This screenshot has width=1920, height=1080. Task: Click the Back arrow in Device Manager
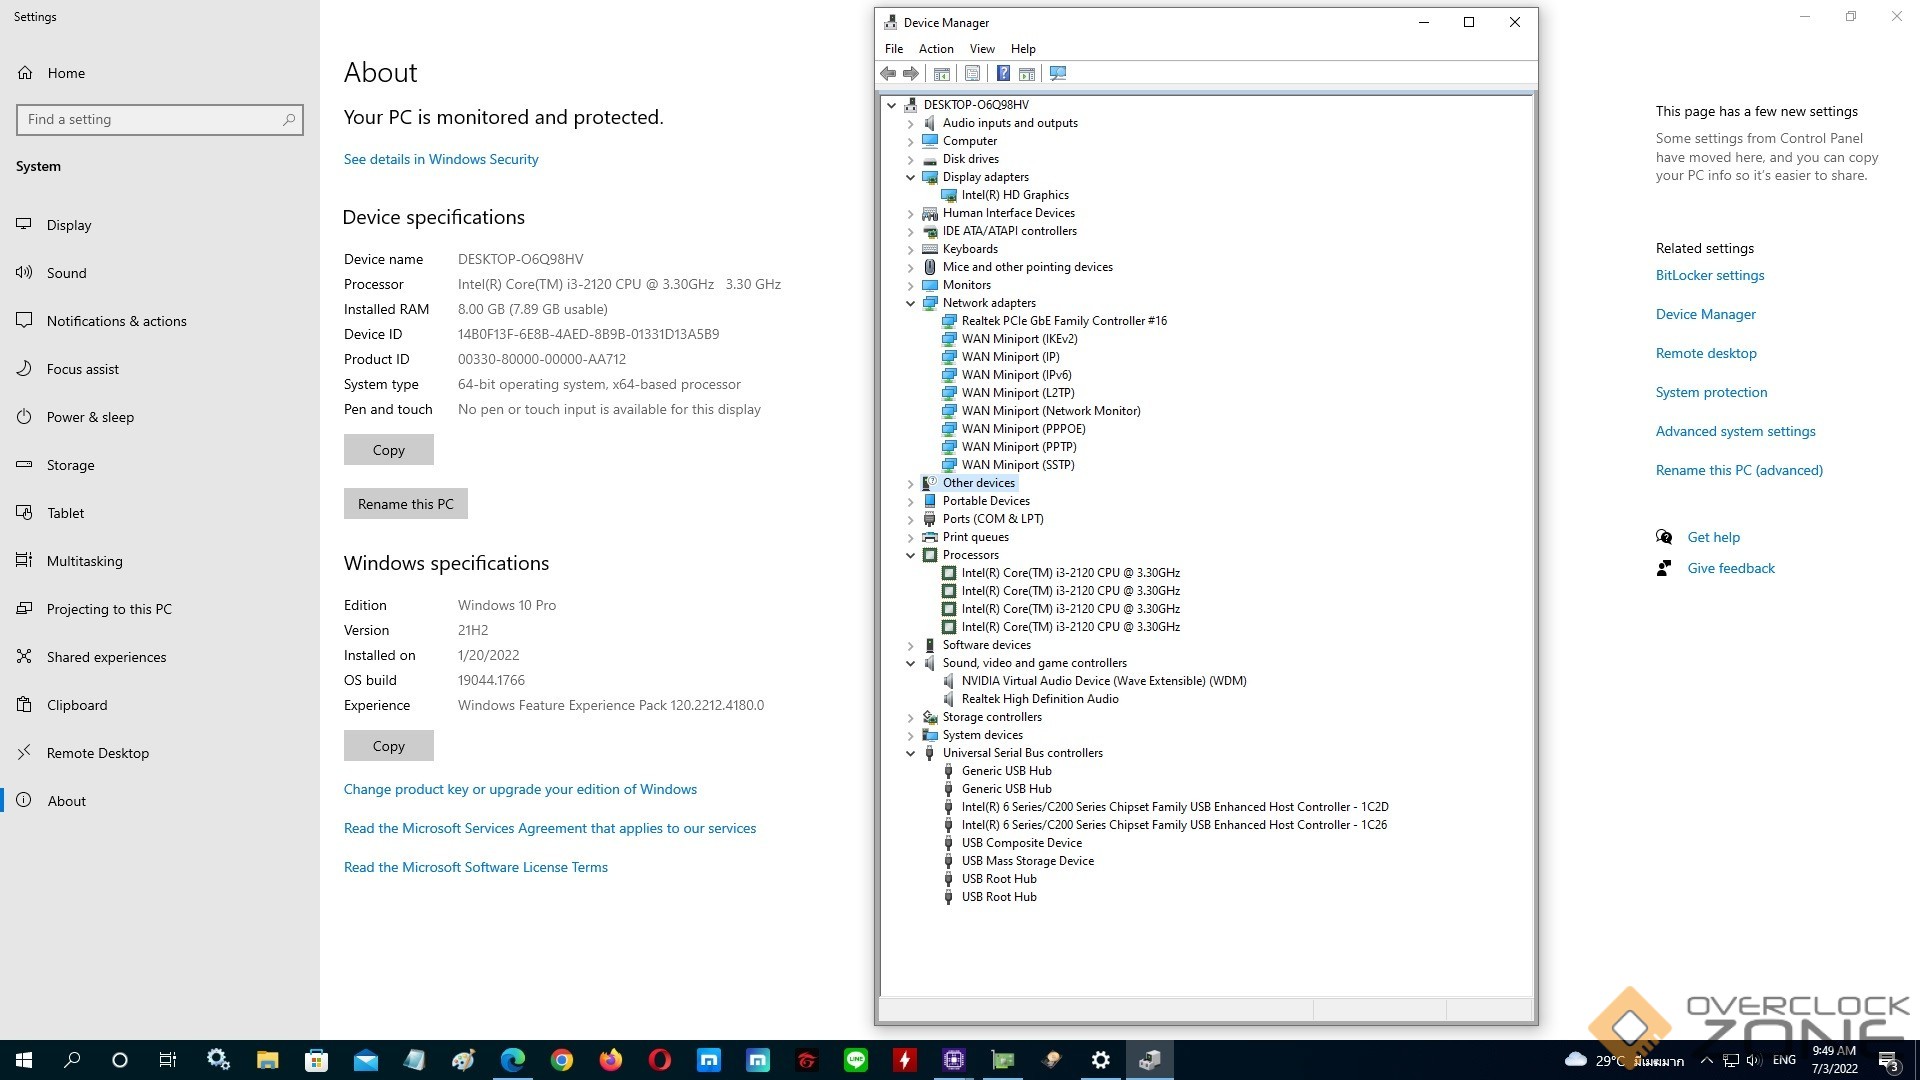888,73
